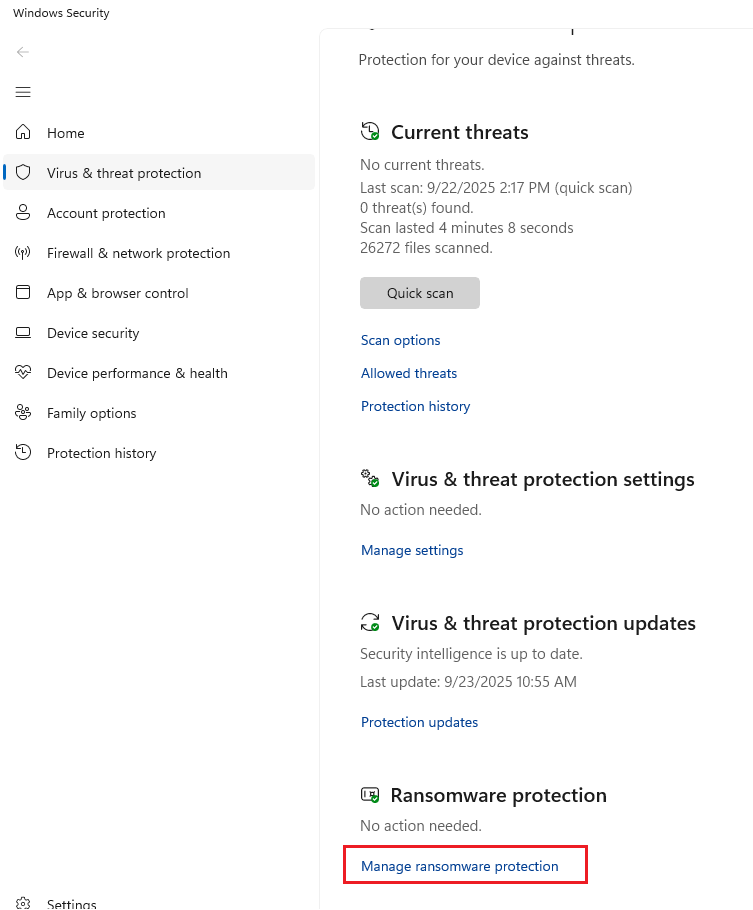
Task: Start a Quick scan
Action: (420, 293)
